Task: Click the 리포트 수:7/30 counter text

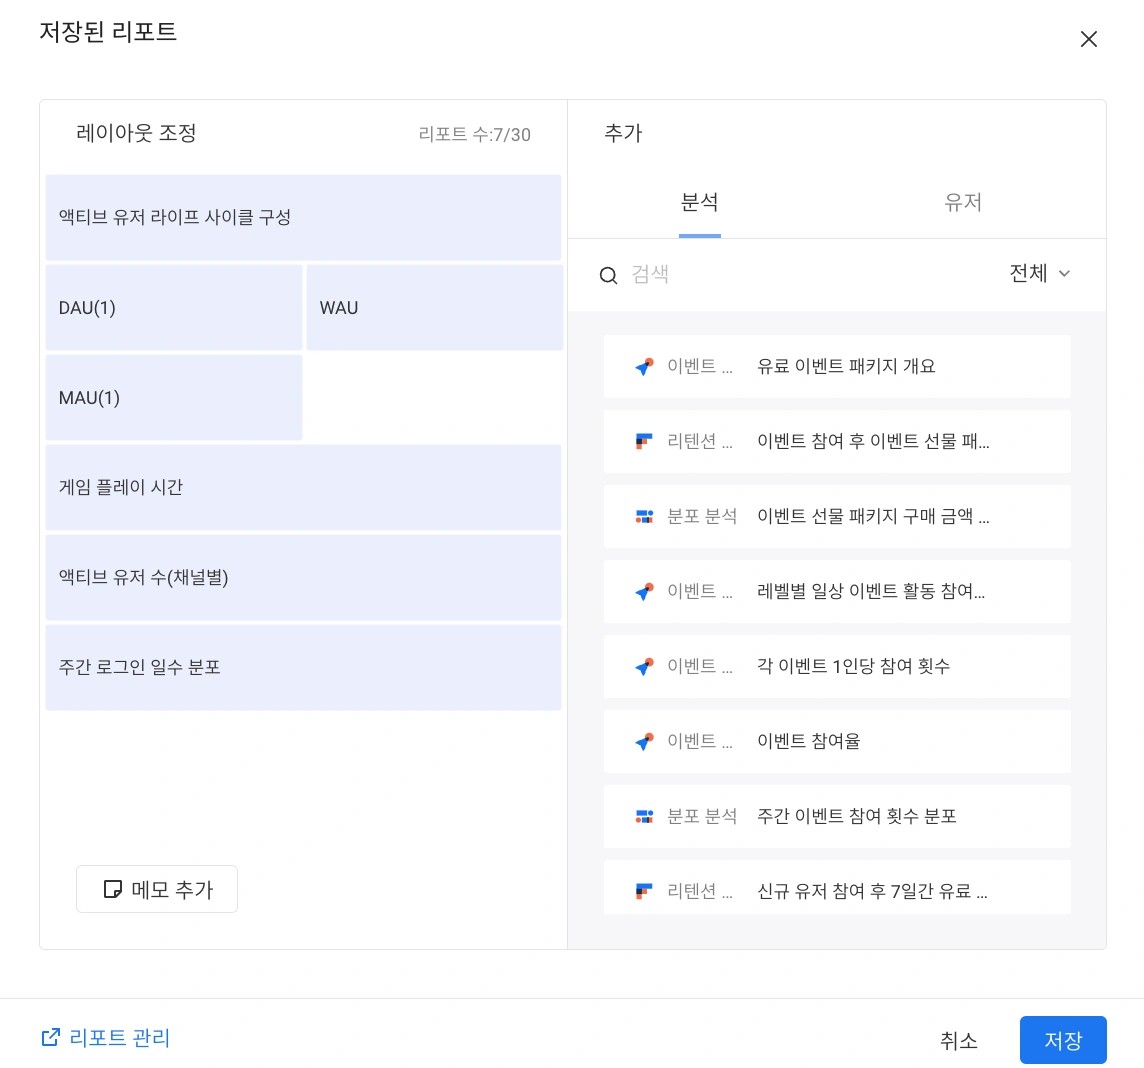Action: click(x=474, y=134)
